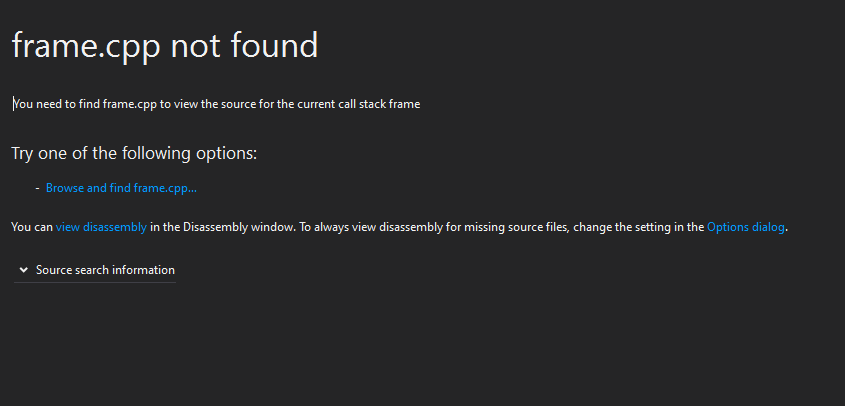The height and width of the screenshot is (406, 845).
Task: Click 'change the setting in the' text
Action: click(x=639, y=227)
